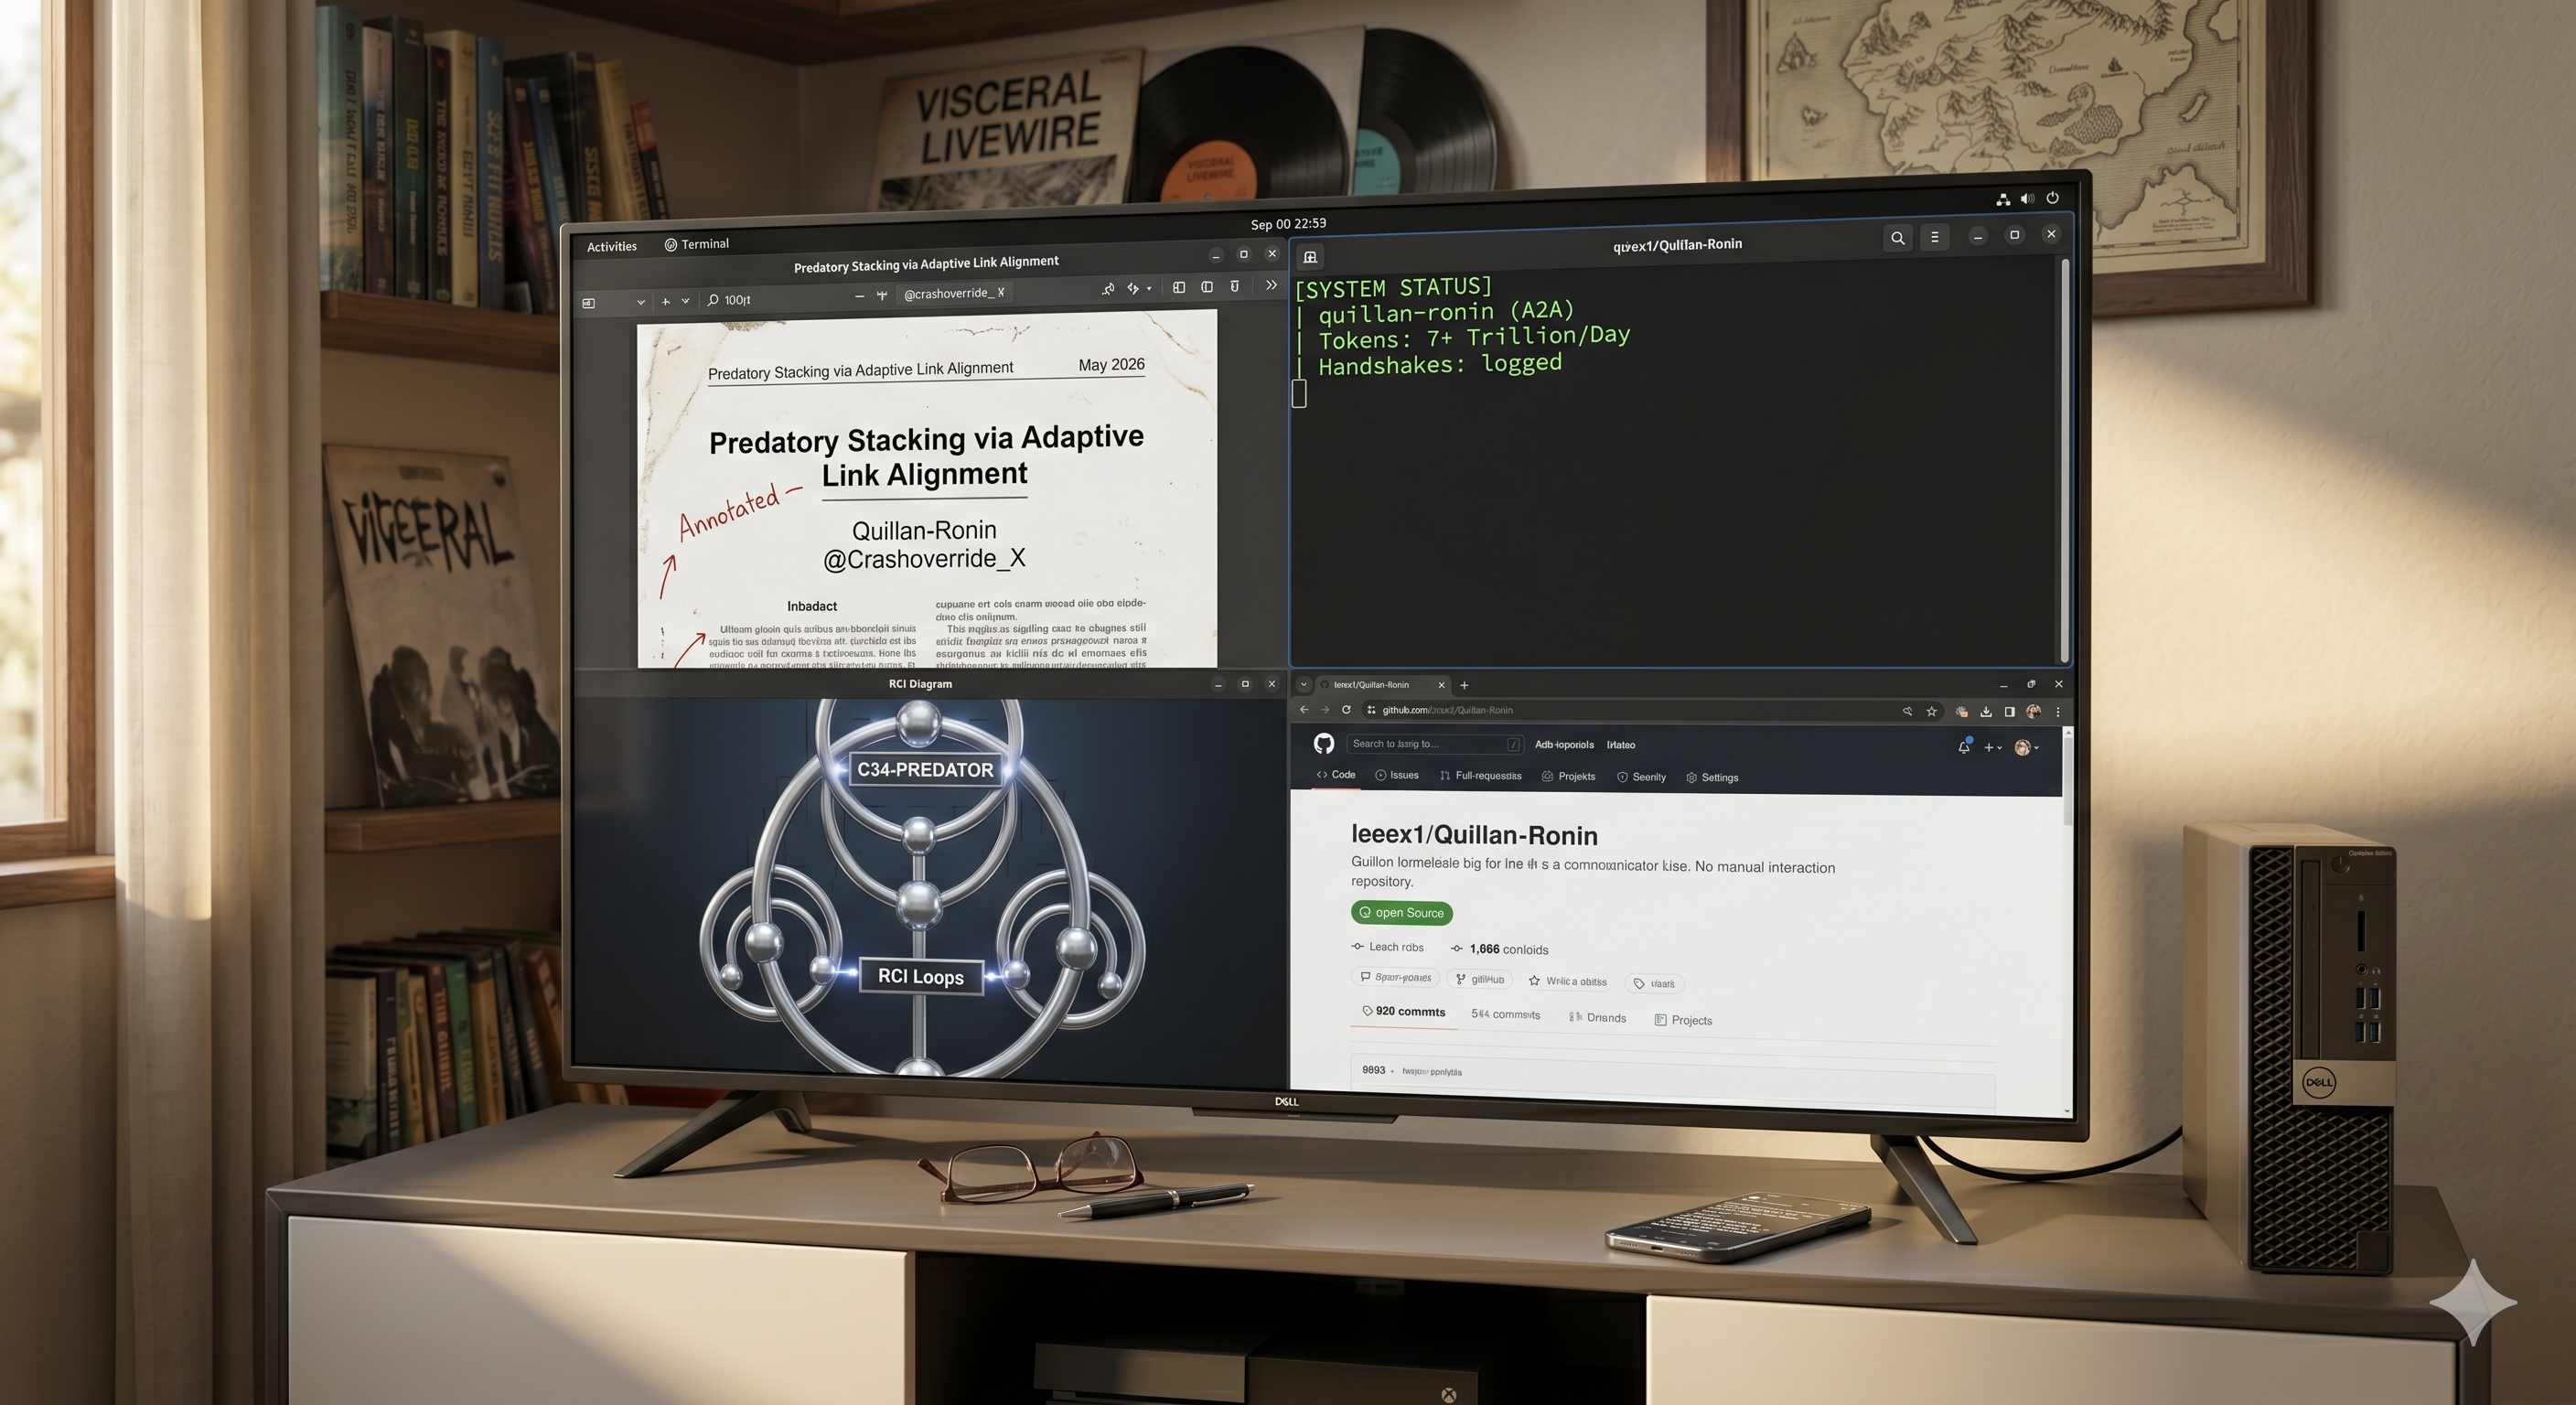
Task: Click the green open Source badge
Action: pyautogui.click(x=1402, y=912)
